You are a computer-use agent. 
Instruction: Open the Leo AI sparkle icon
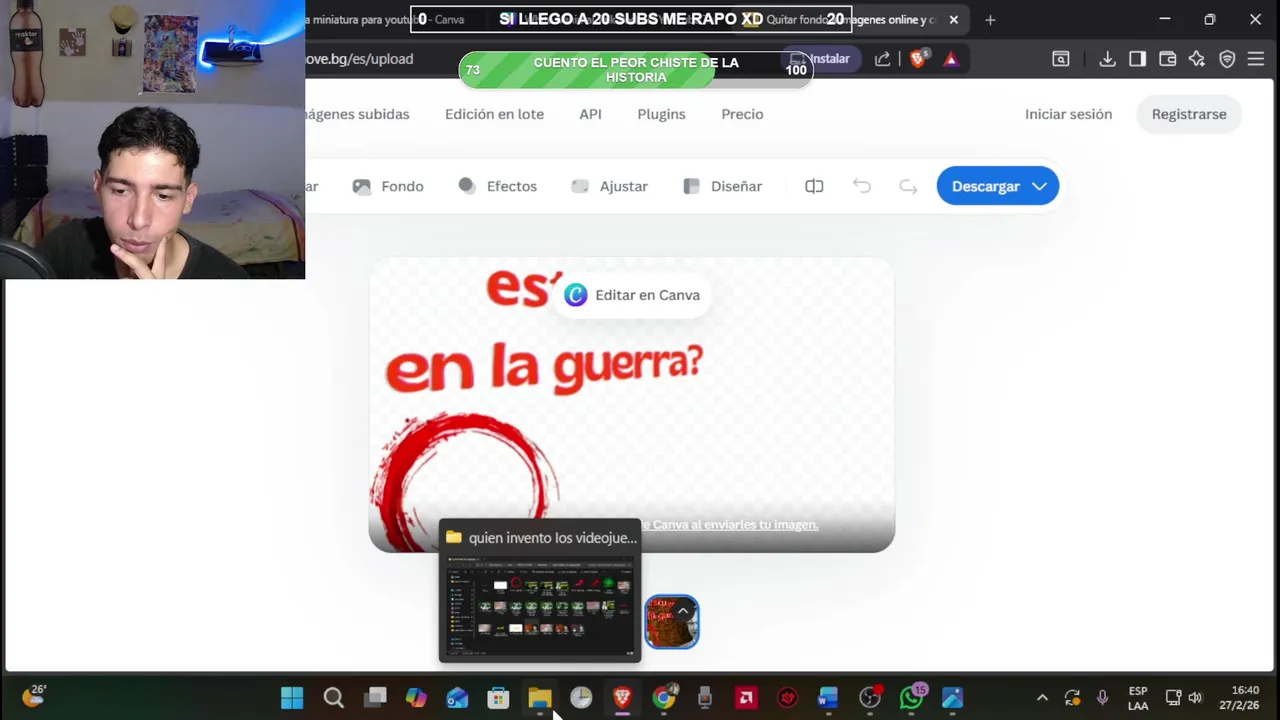pos(1197,59)
